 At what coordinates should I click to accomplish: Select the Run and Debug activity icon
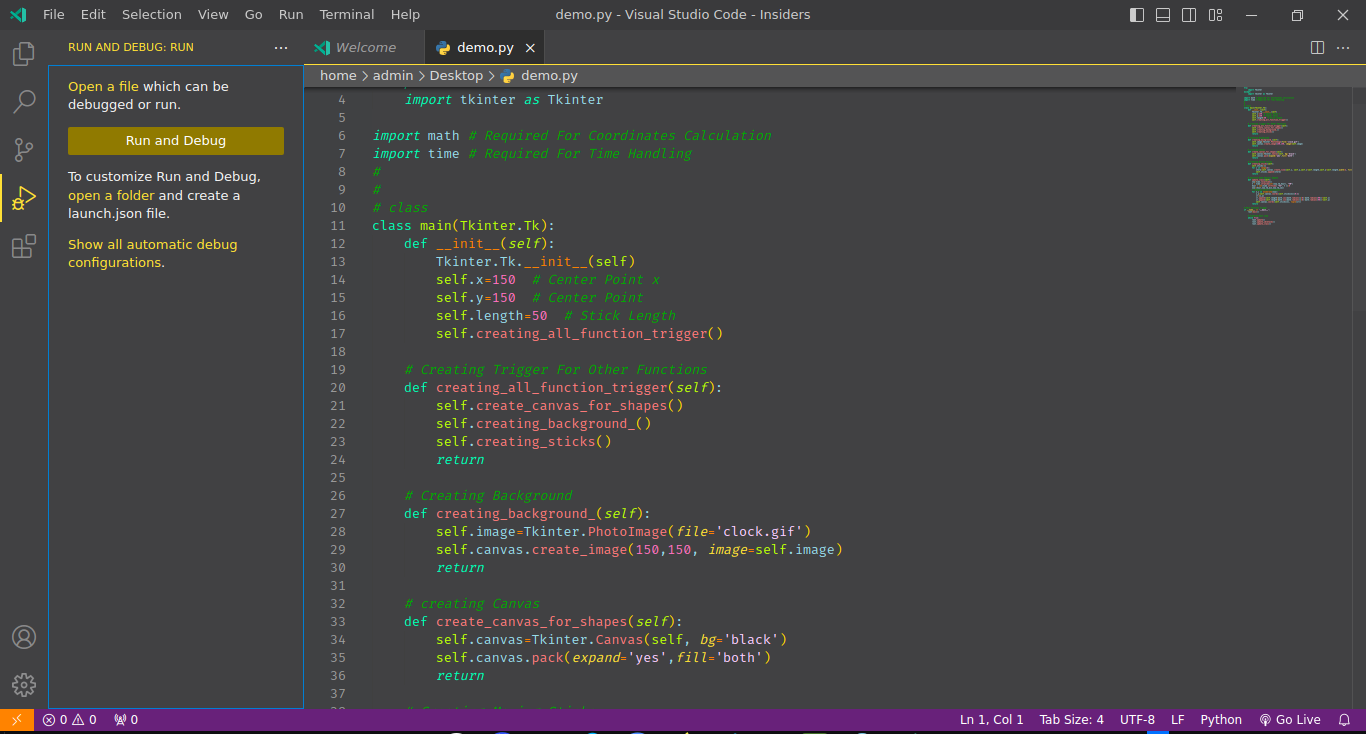coord(24,198)
